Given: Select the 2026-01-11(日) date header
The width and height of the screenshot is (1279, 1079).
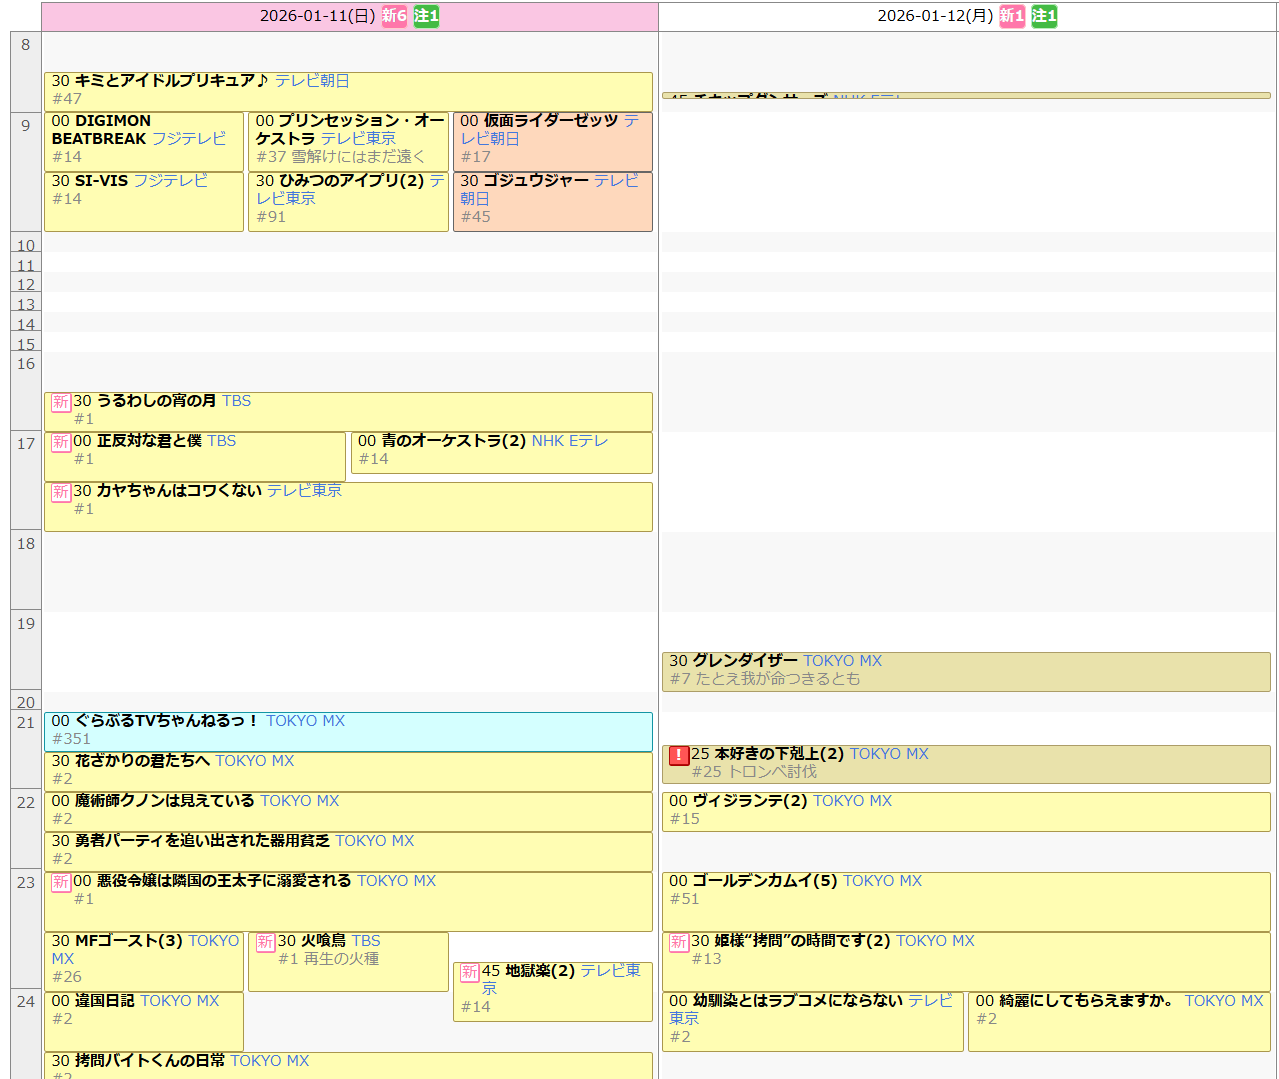Looking at the screenshot, I should [x=317, y=16].
